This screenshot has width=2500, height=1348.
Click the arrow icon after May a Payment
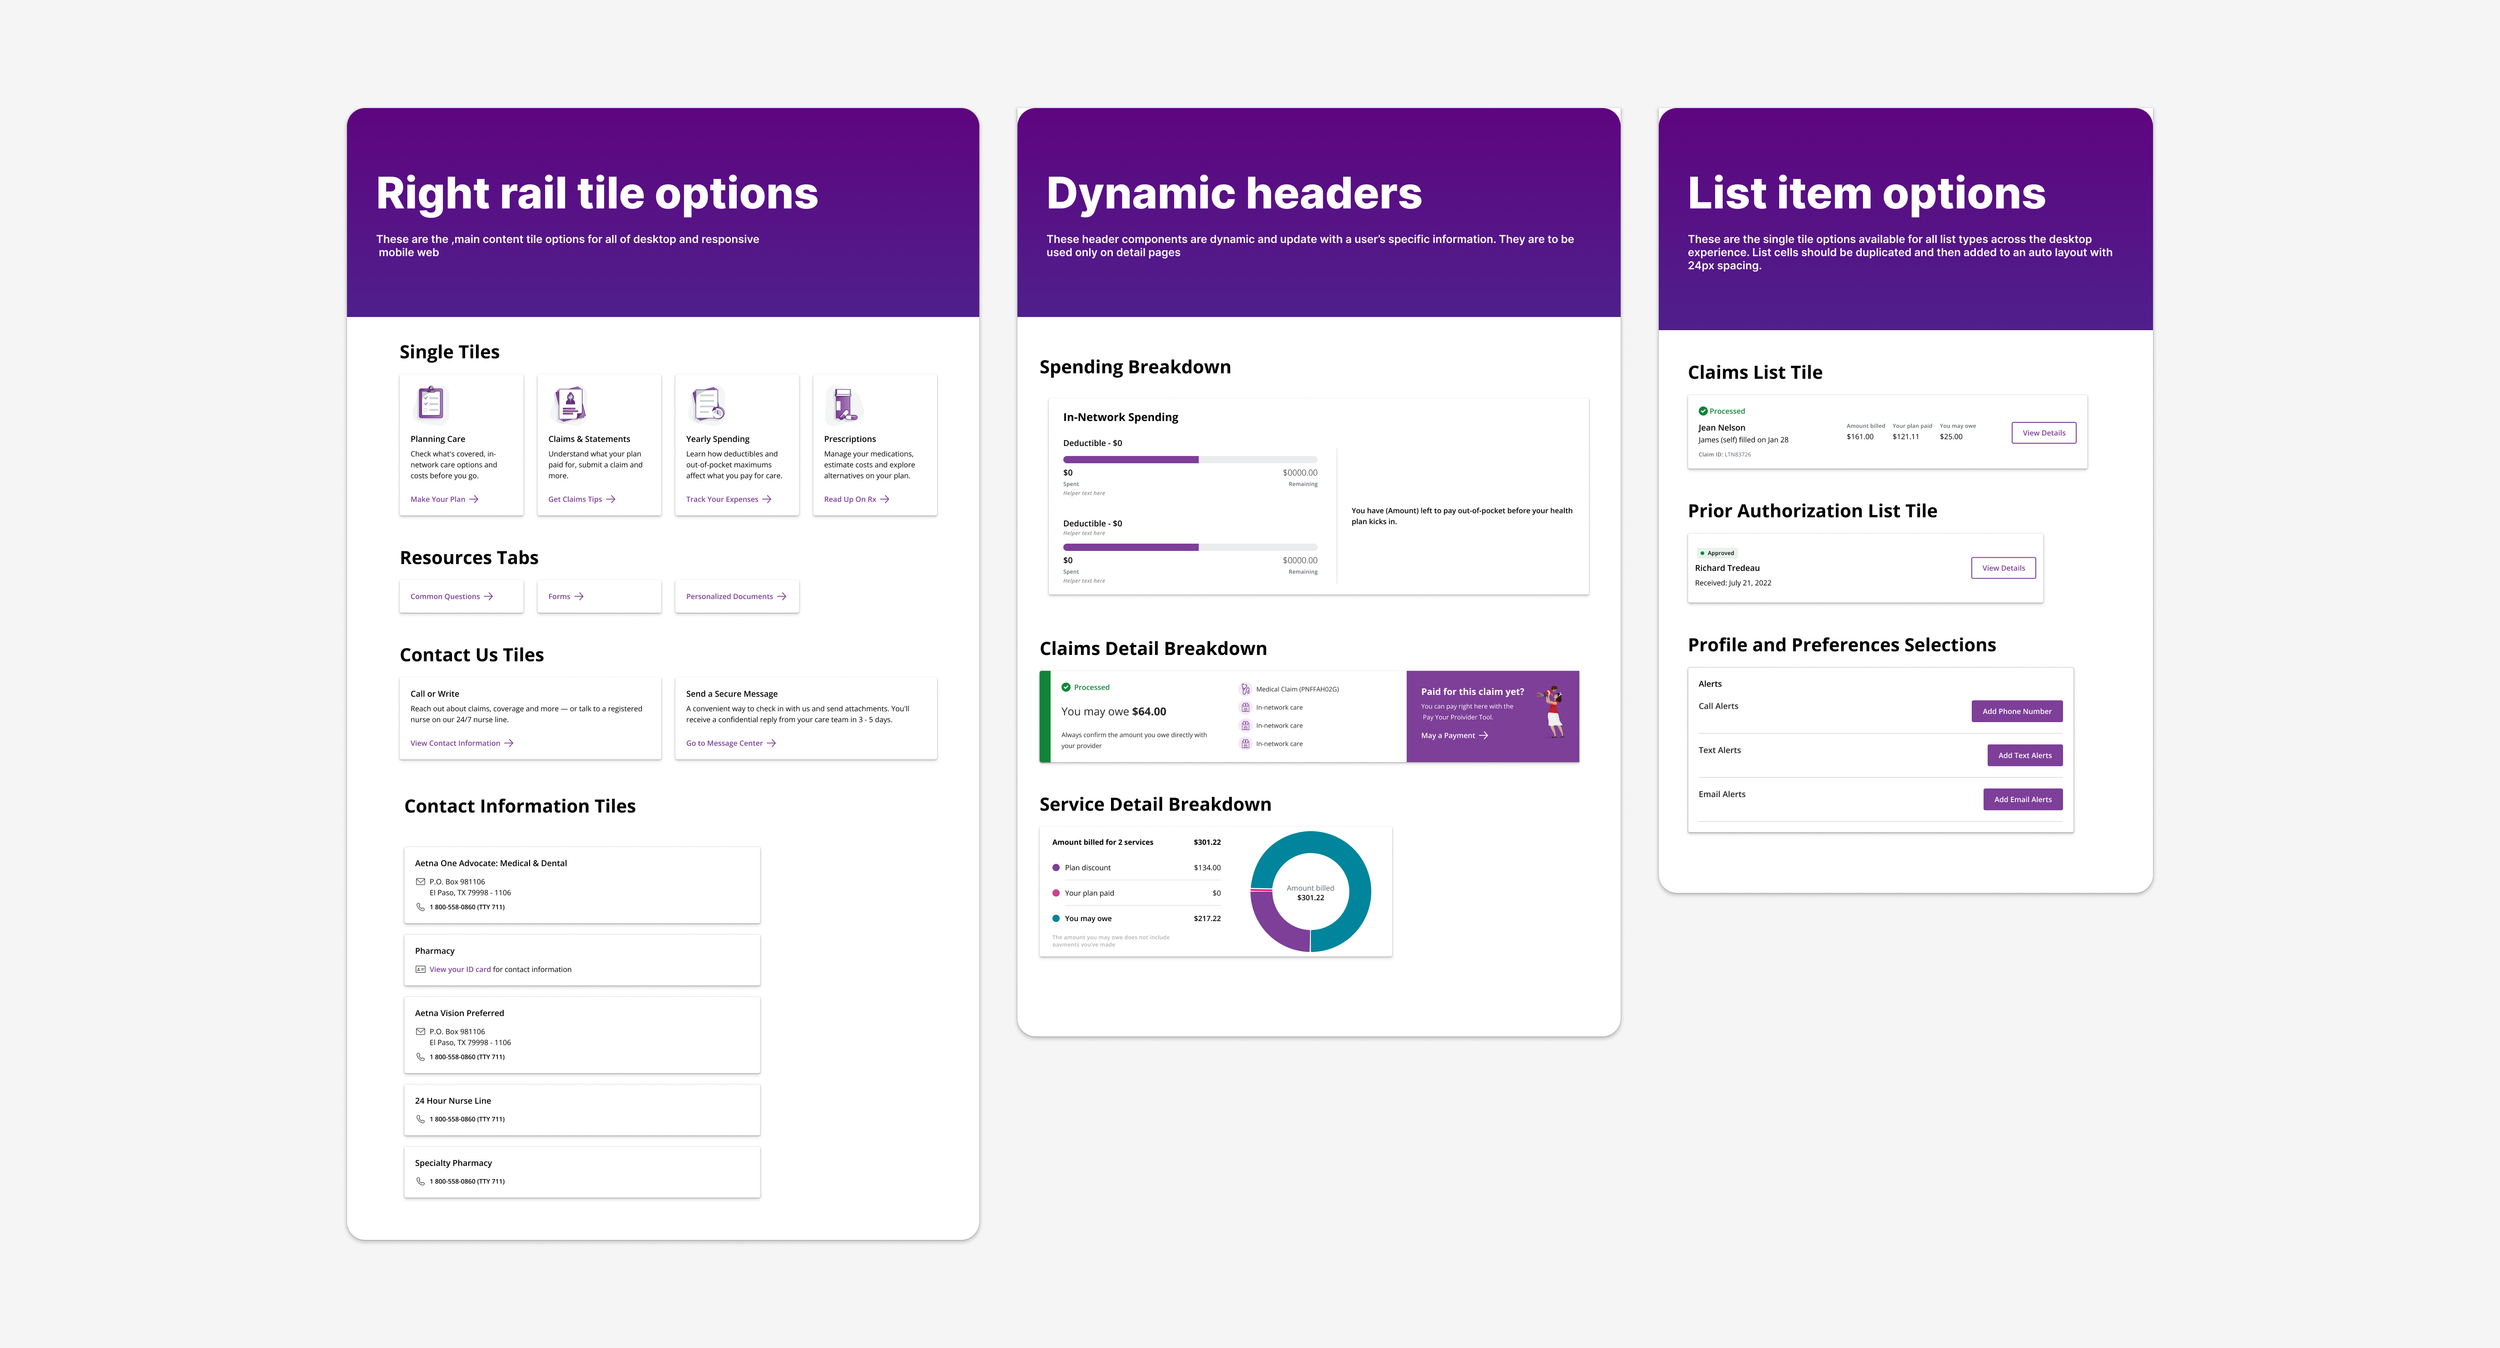pyautogui.click(x=1483, y=735)
